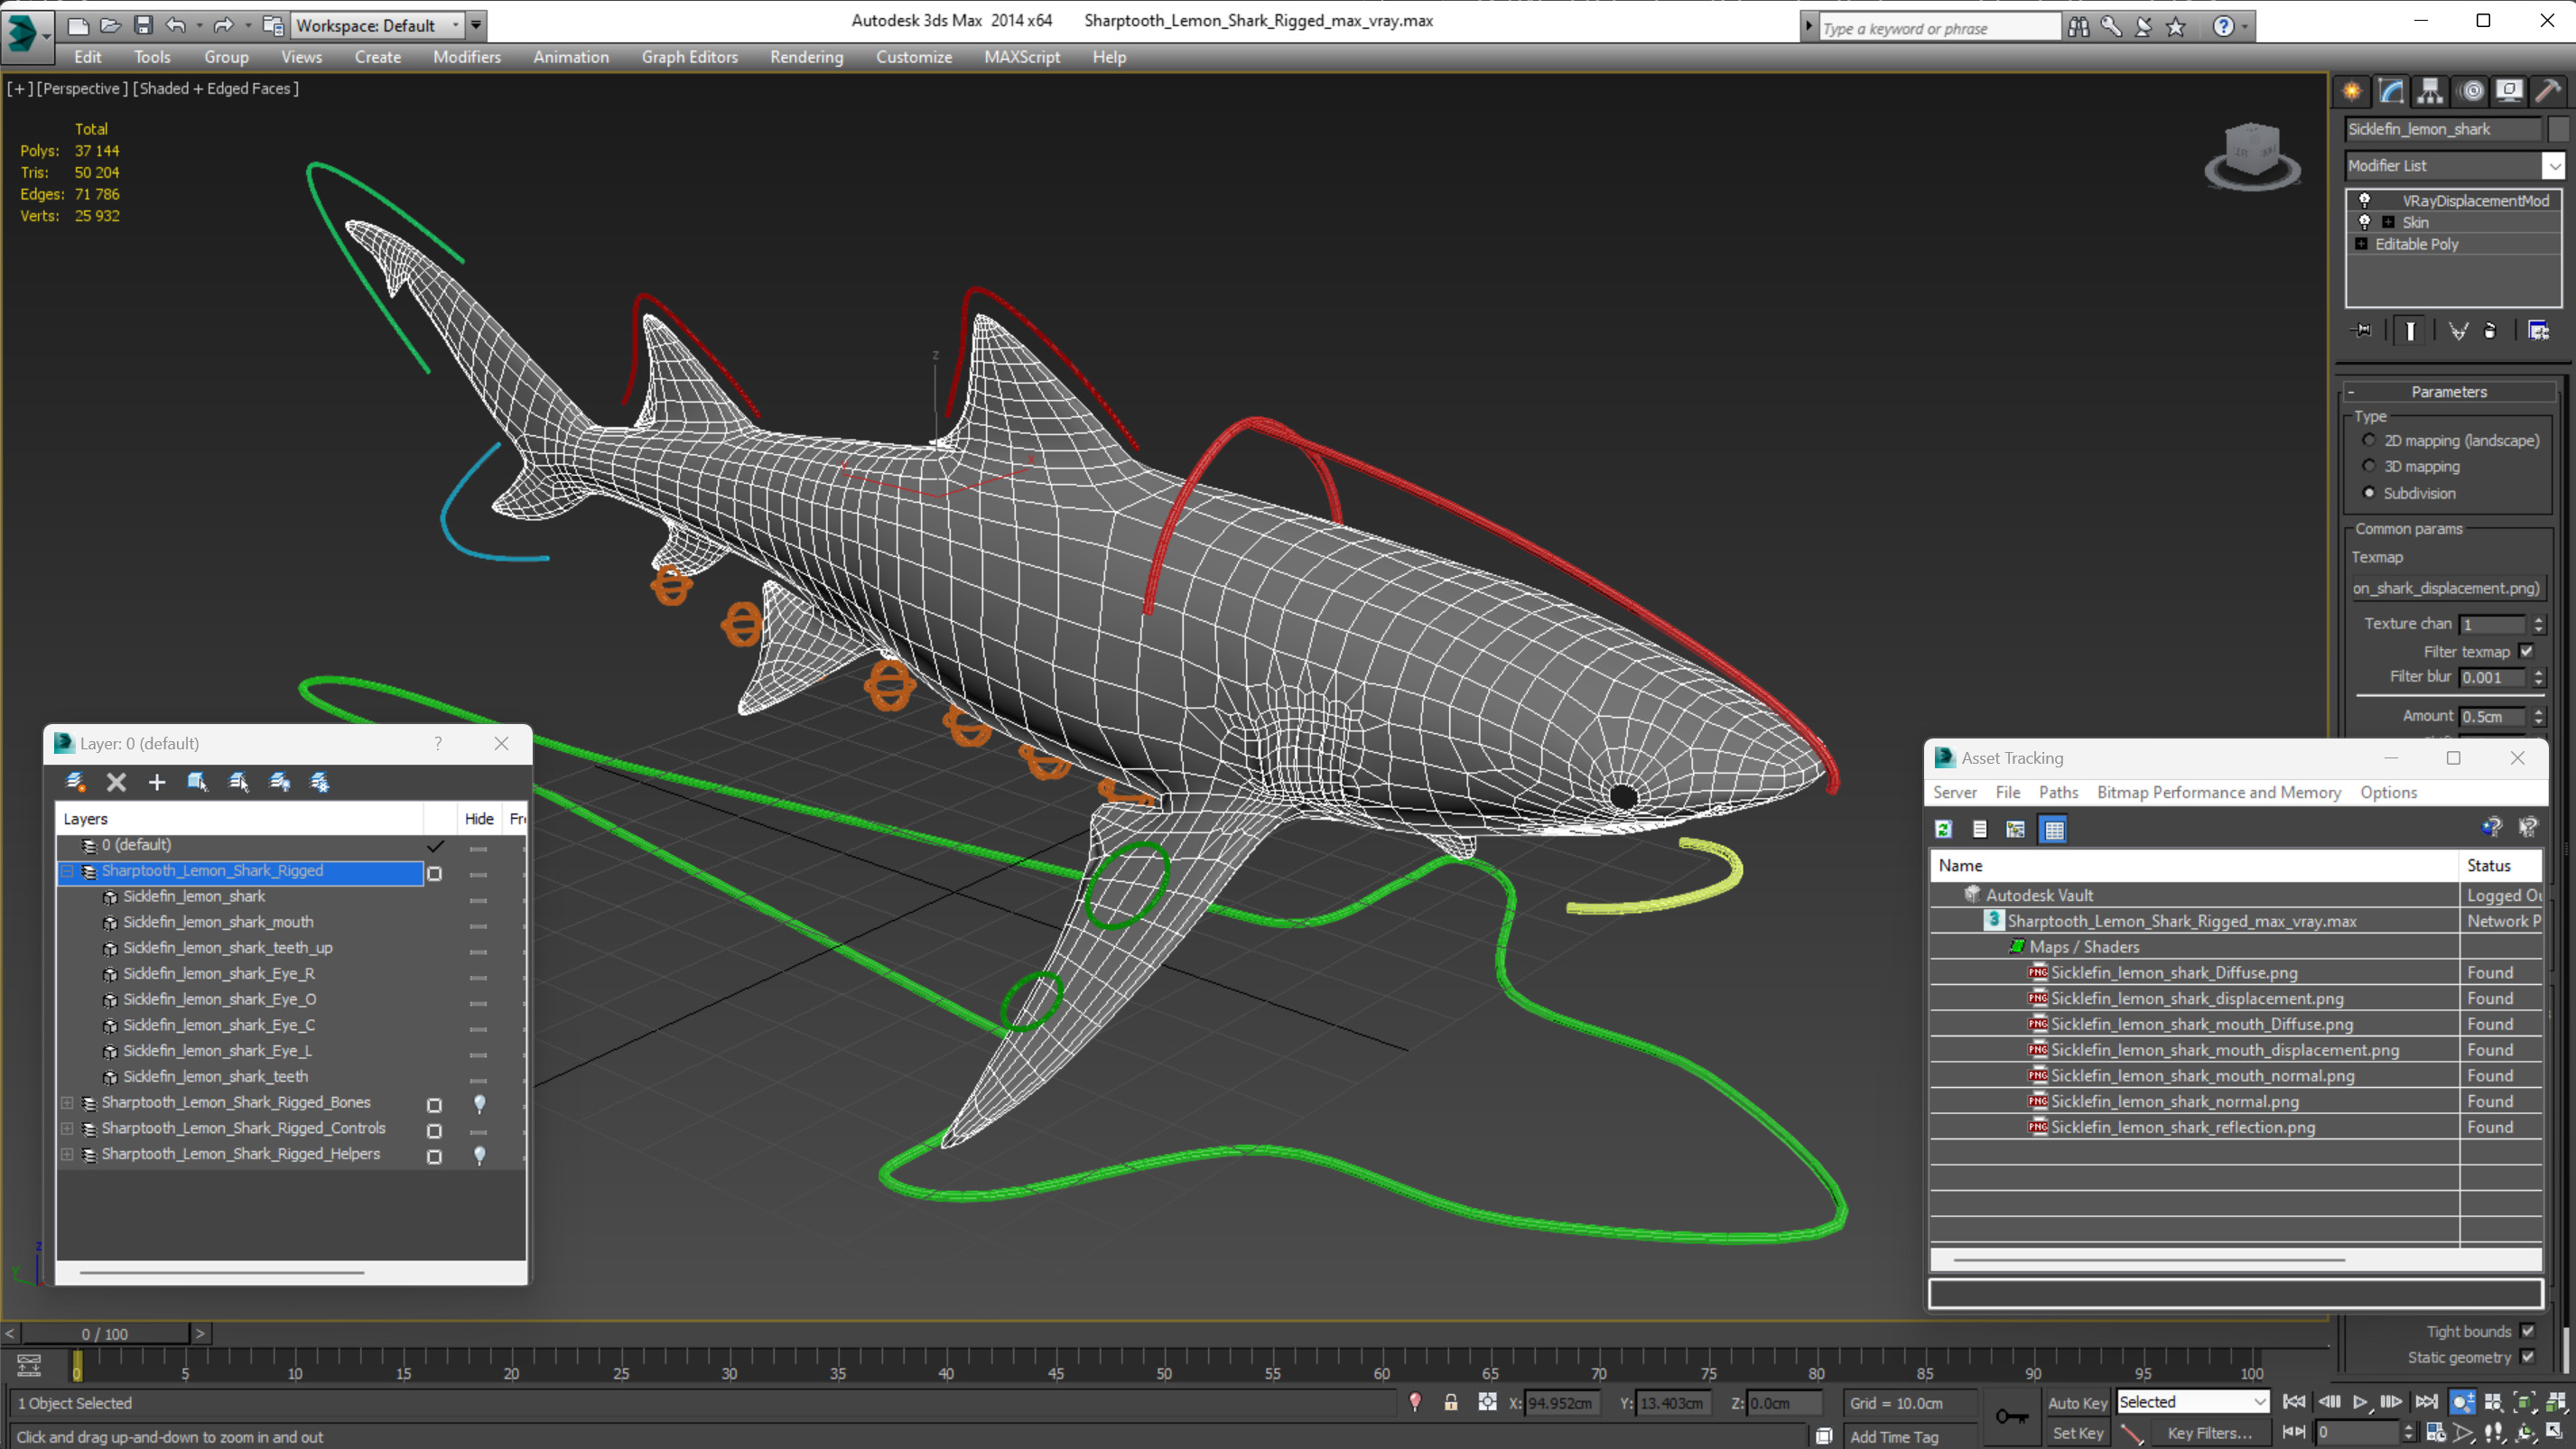Image resolution: width=2576 pixels, height=1449 pixels.
Task: Click the Open File toolbar icon
Action: pyautogui.click(x=110, y=25)
